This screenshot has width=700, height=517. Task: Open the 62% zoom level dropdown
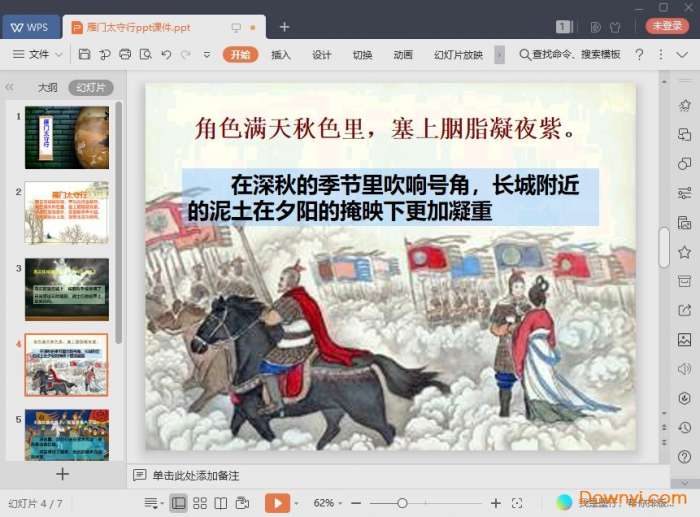pos(327,503)
